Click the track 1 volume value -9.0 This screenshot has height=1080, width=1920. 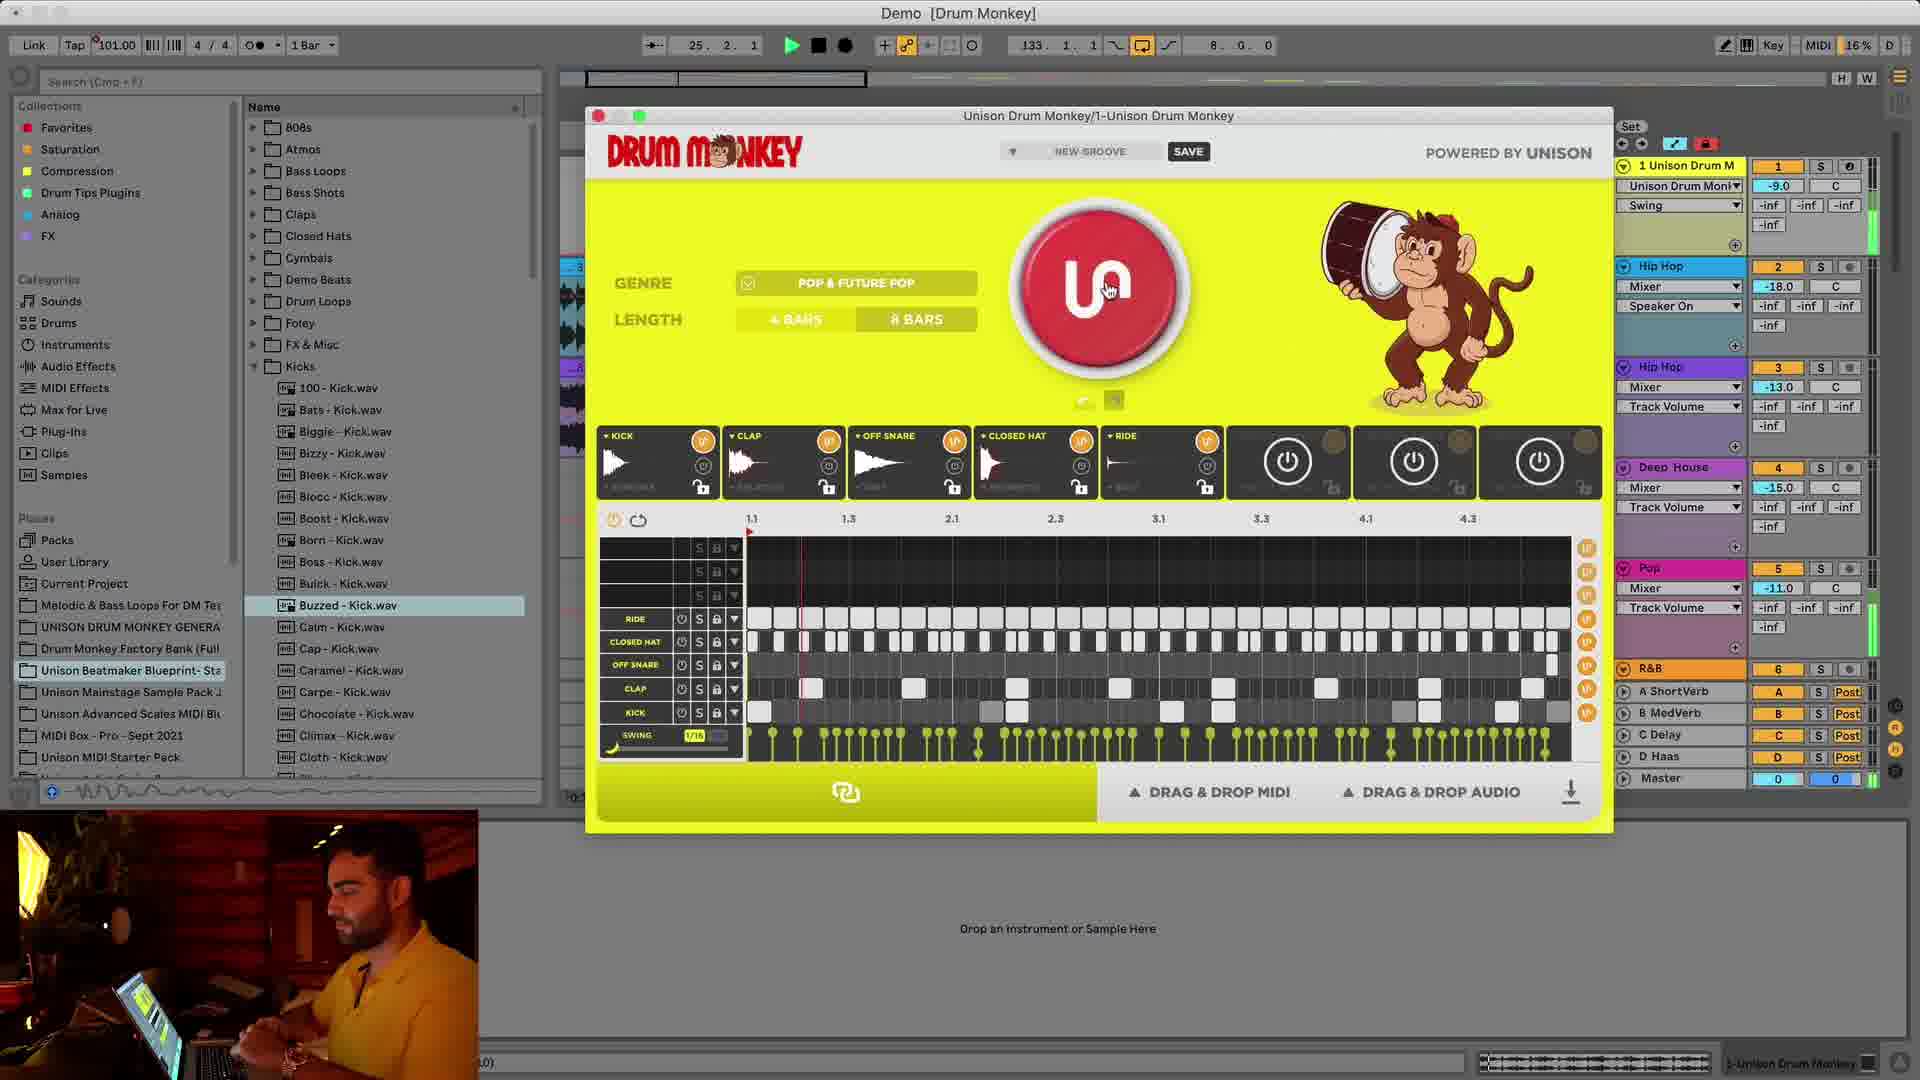coord(1778,186)
